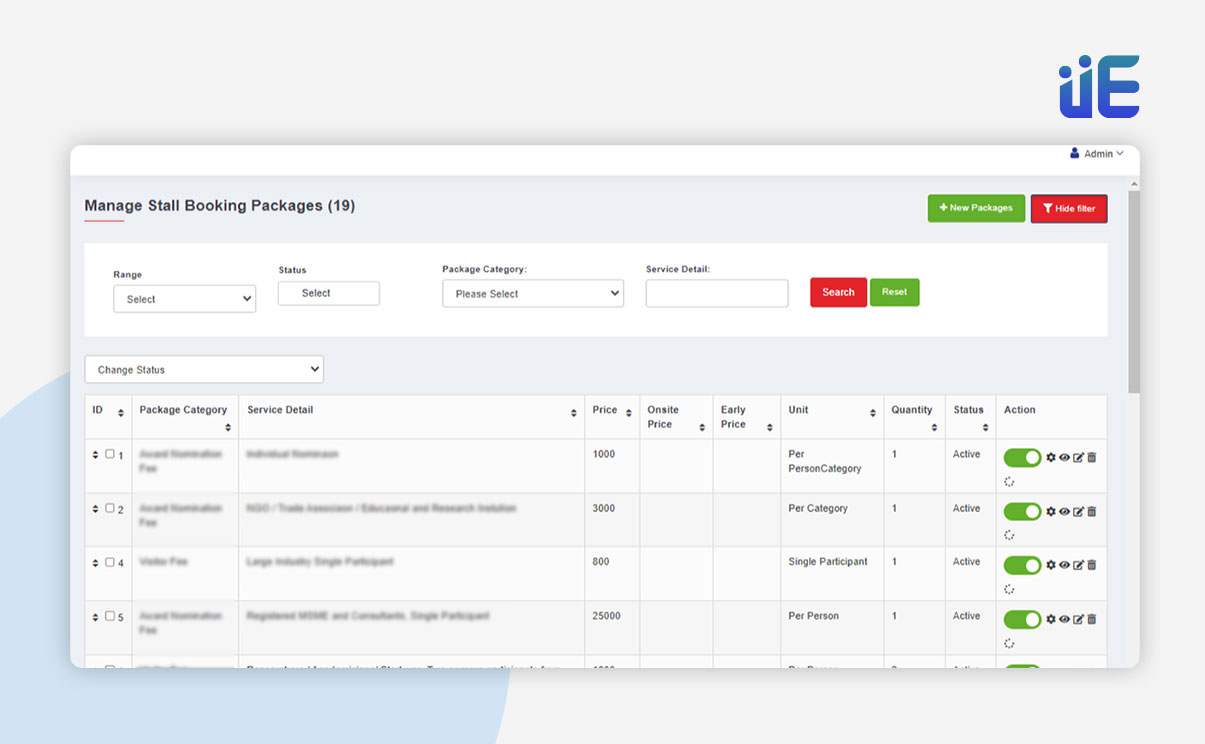
Task: Tick the checkbox for row ID 2
Action: coord(110,508)
